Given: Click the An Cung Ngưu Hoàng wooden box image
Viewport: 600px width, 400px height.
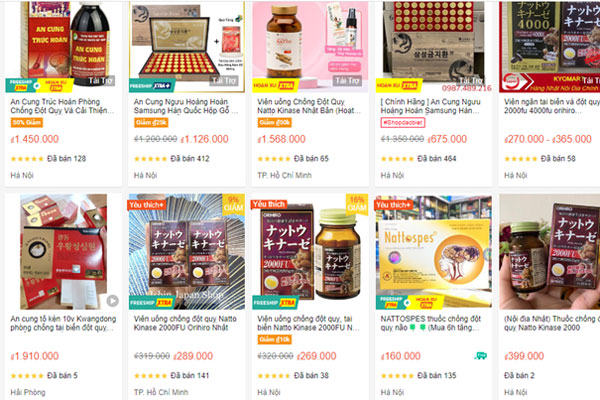Looking at the screenshot, I should (x=187, y=47).
